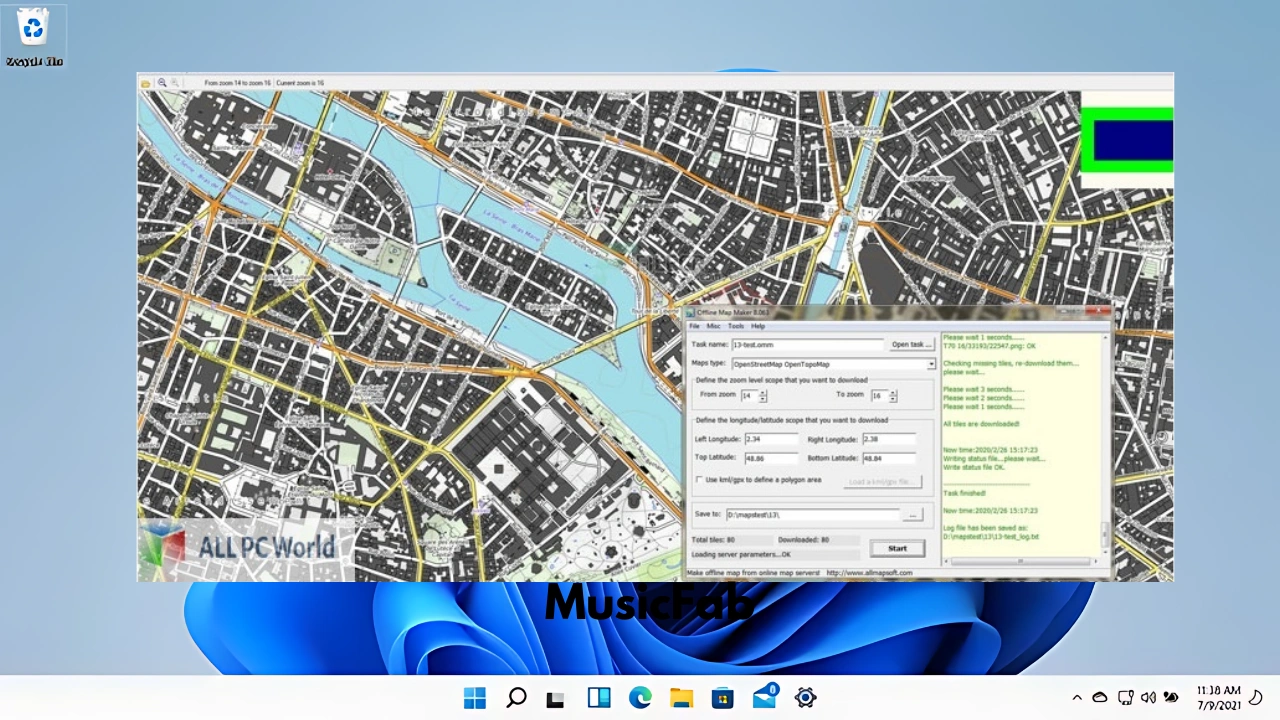The height and width of the screenshot is (720, 1280).
Task: Click the Load a kml/gpx file button
Action: [x=883, y=482]
